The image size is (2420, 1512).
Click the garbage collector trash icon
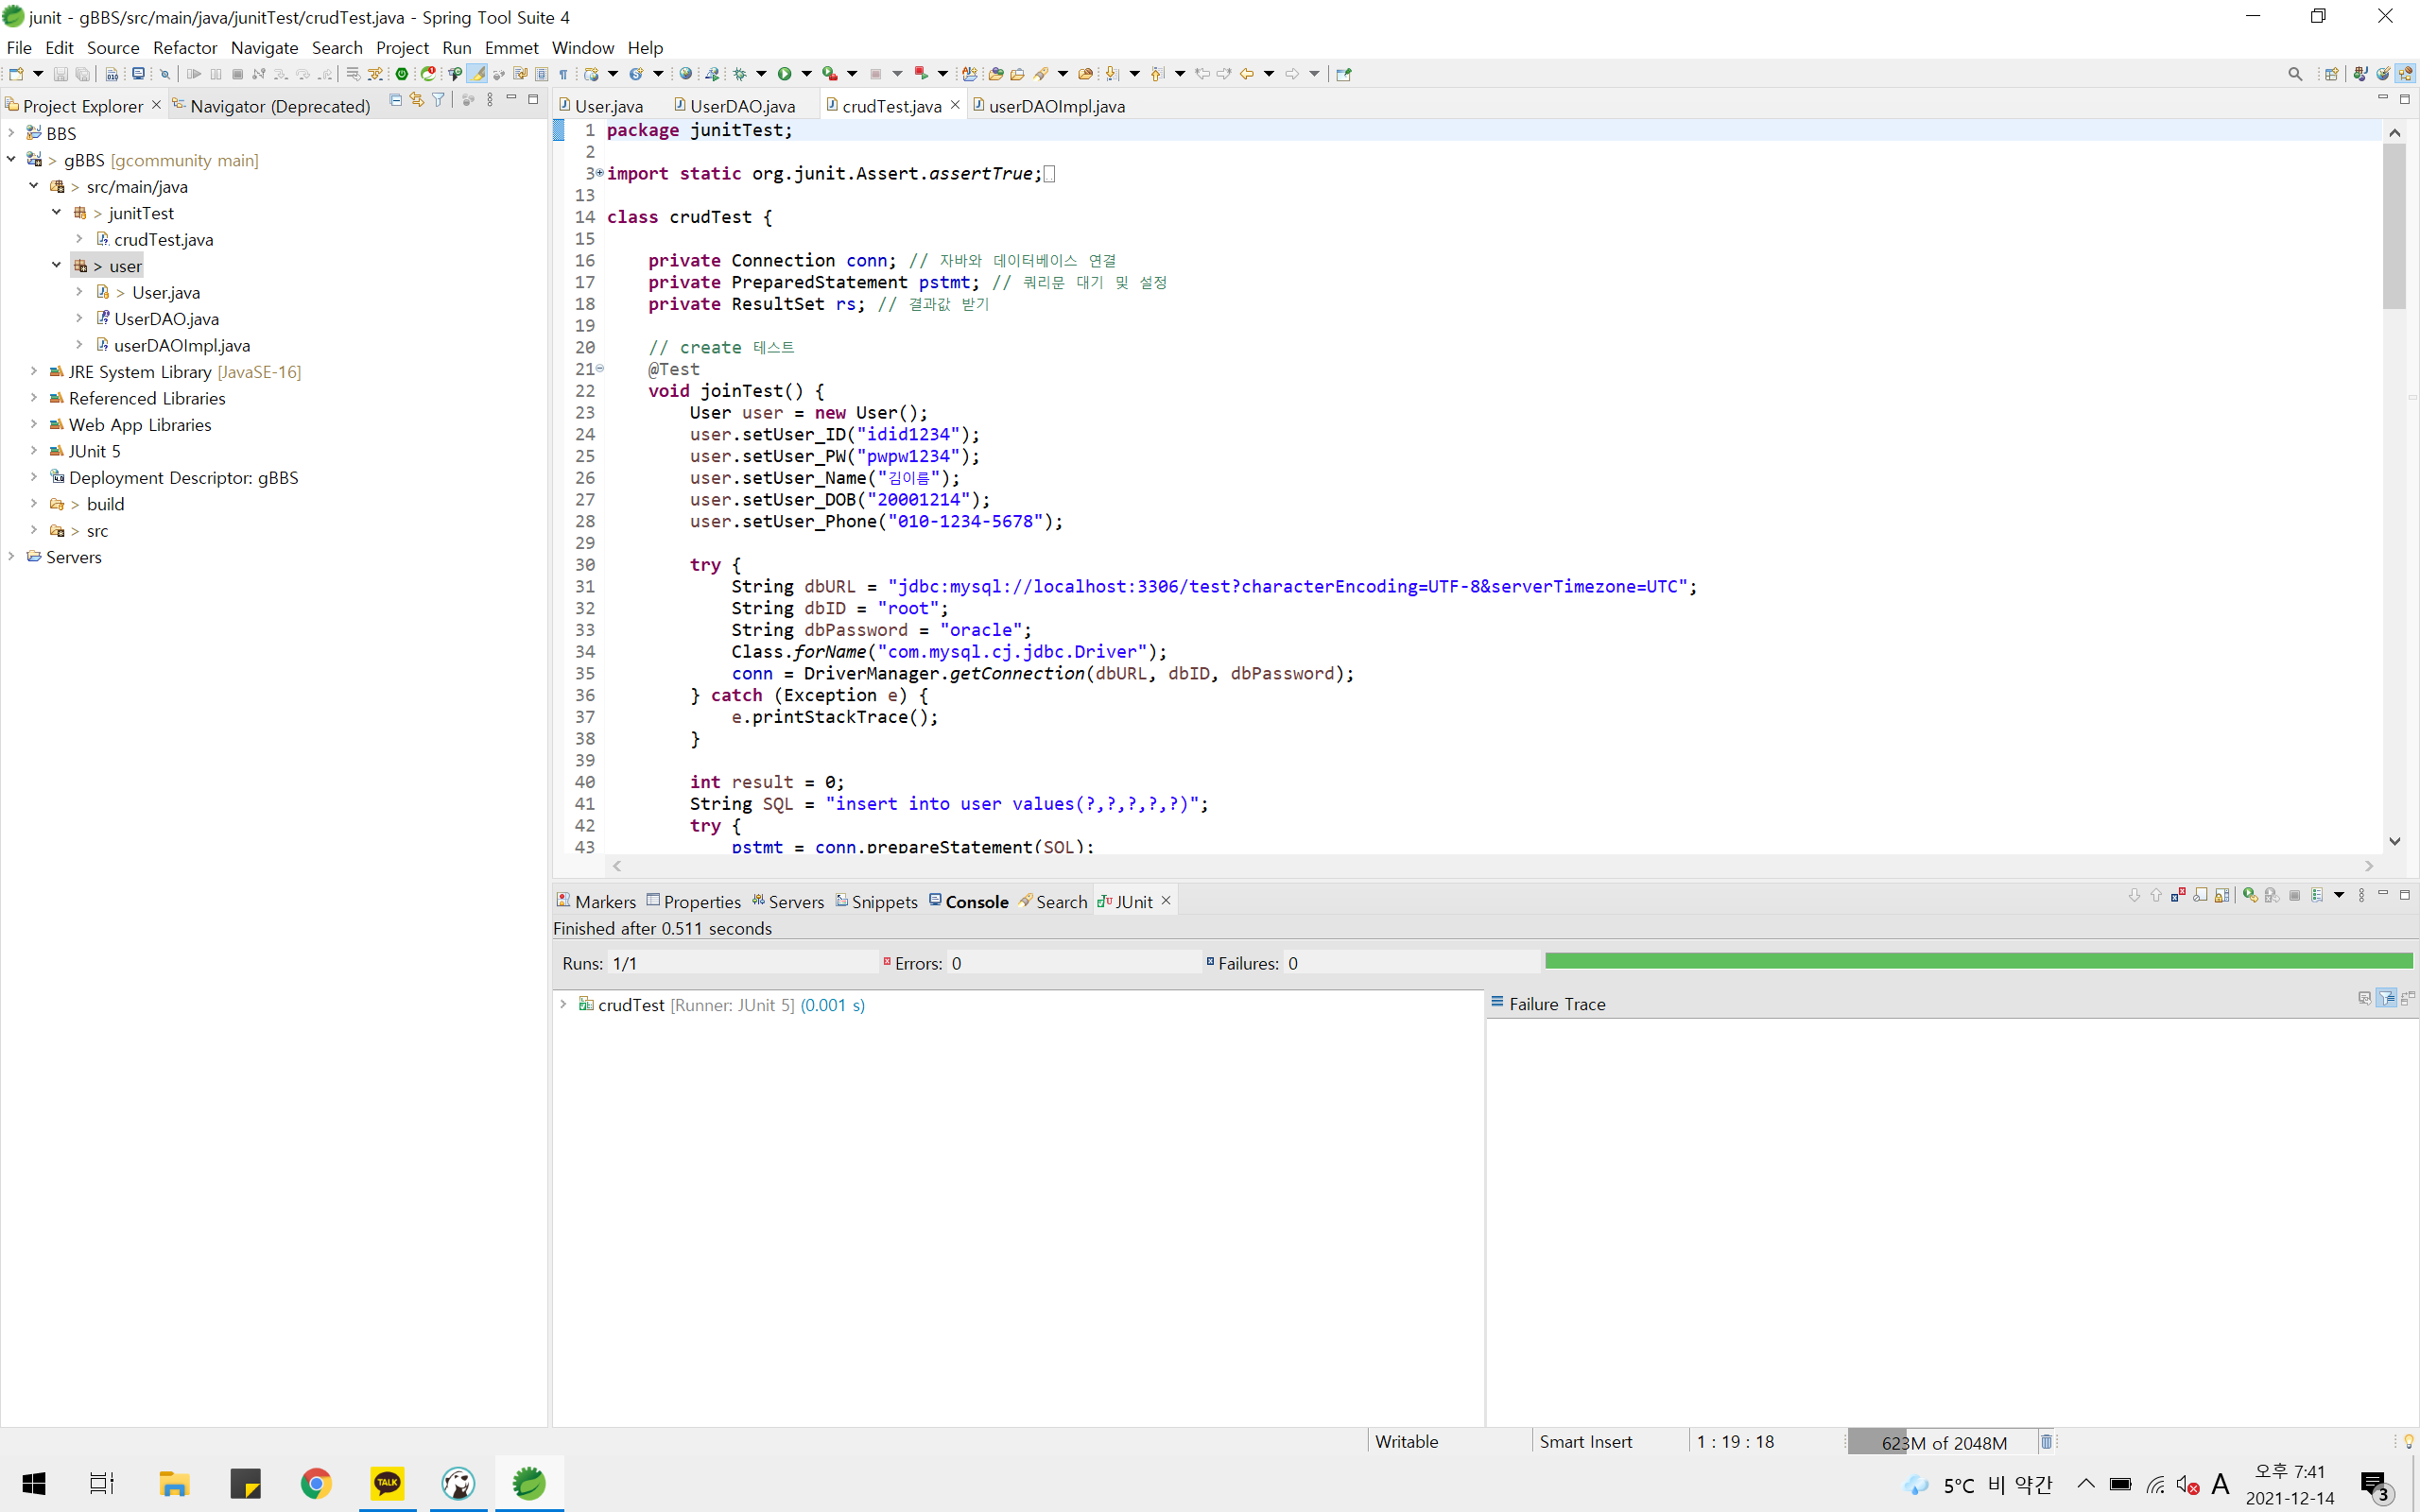coord(2046,1441)
